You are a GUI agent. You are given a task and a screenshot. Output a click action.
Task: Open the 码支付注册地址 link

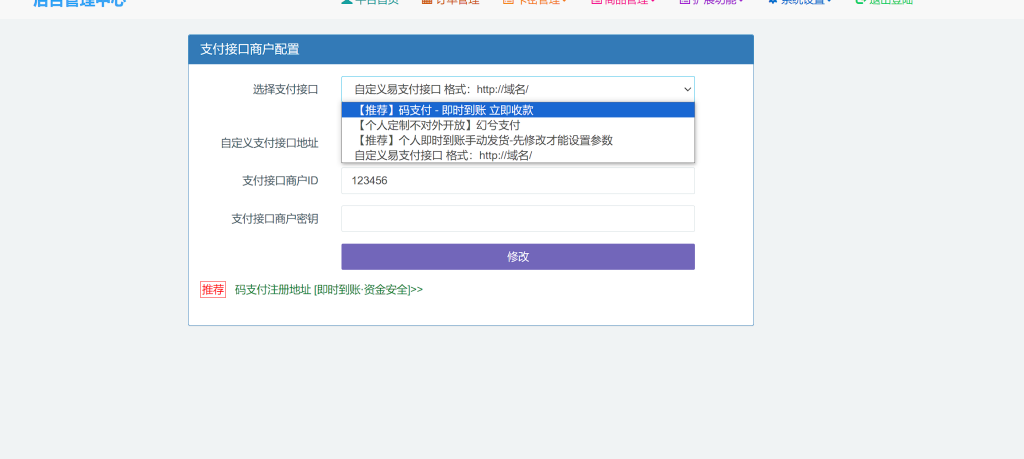pos(328,290)
